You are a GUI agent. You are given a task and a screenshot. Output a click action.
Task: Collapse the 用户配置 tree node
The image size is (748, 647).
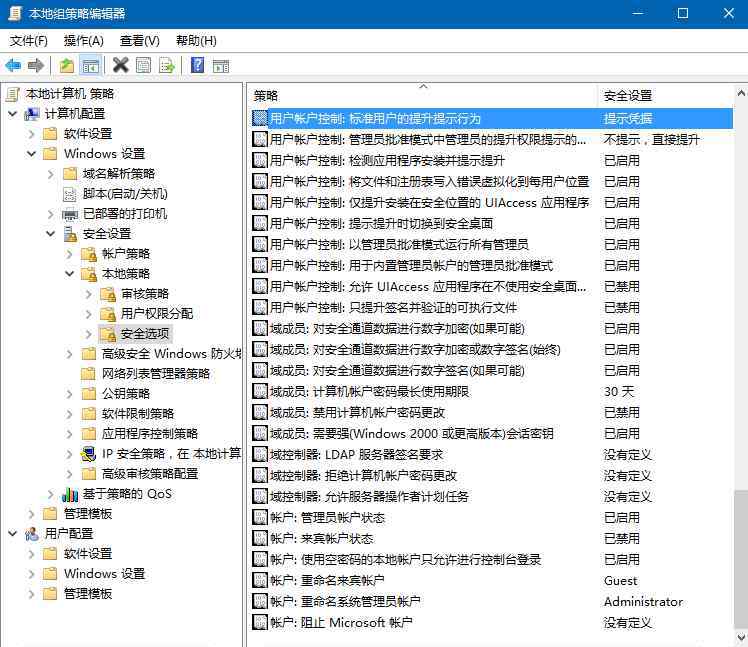(x=13, y=534)
